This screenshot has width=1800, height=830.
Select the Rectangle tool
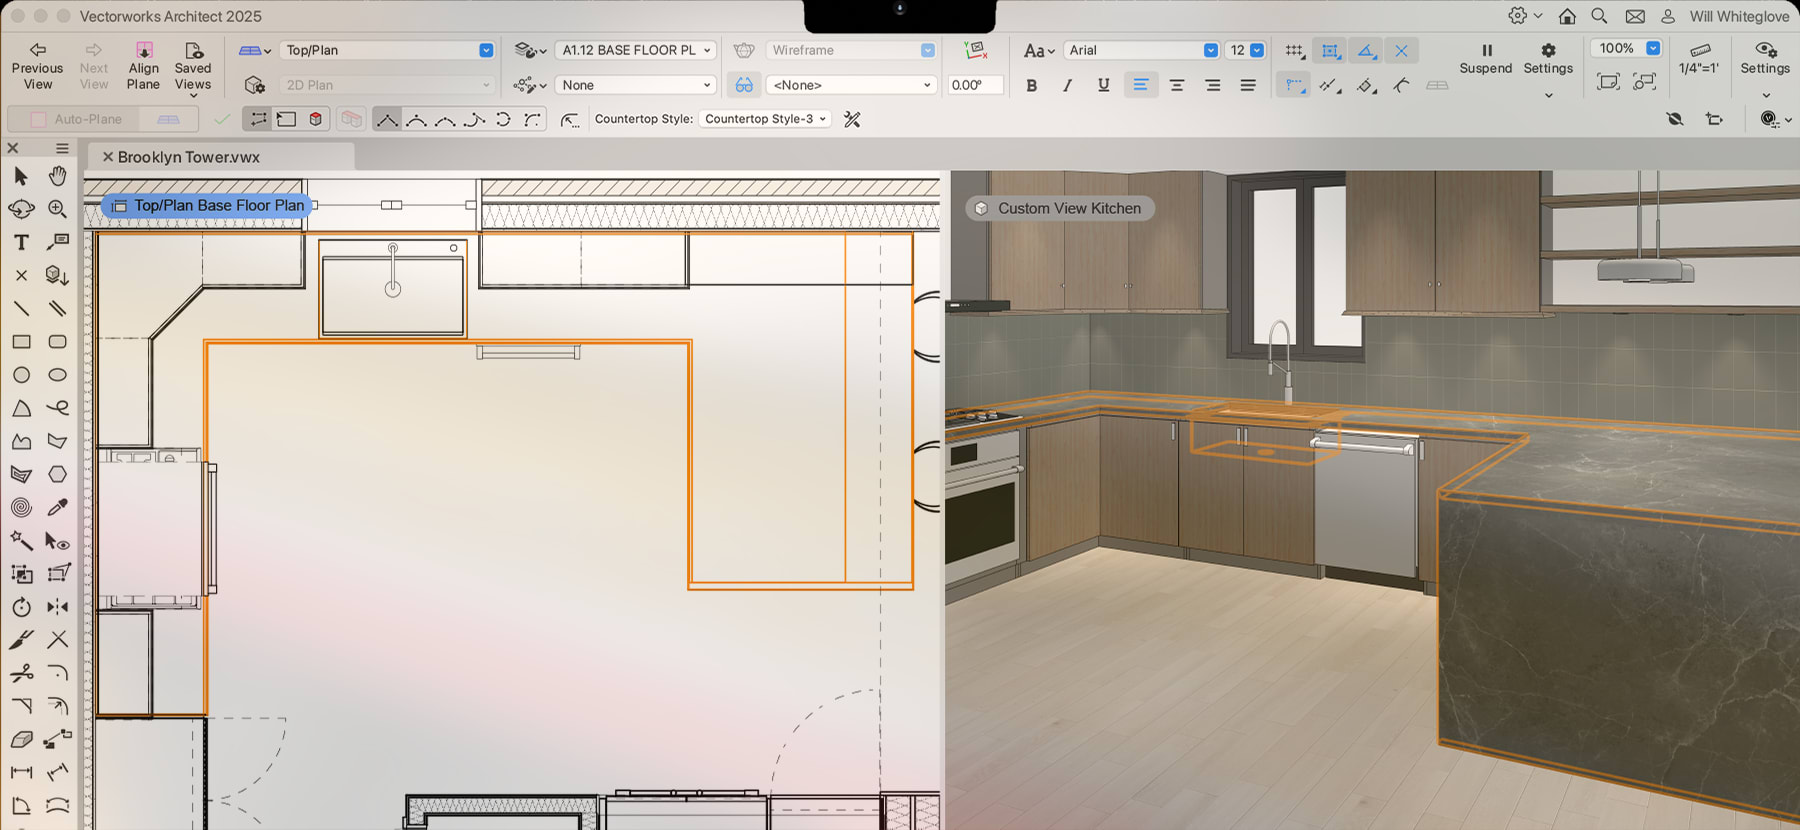21,342
